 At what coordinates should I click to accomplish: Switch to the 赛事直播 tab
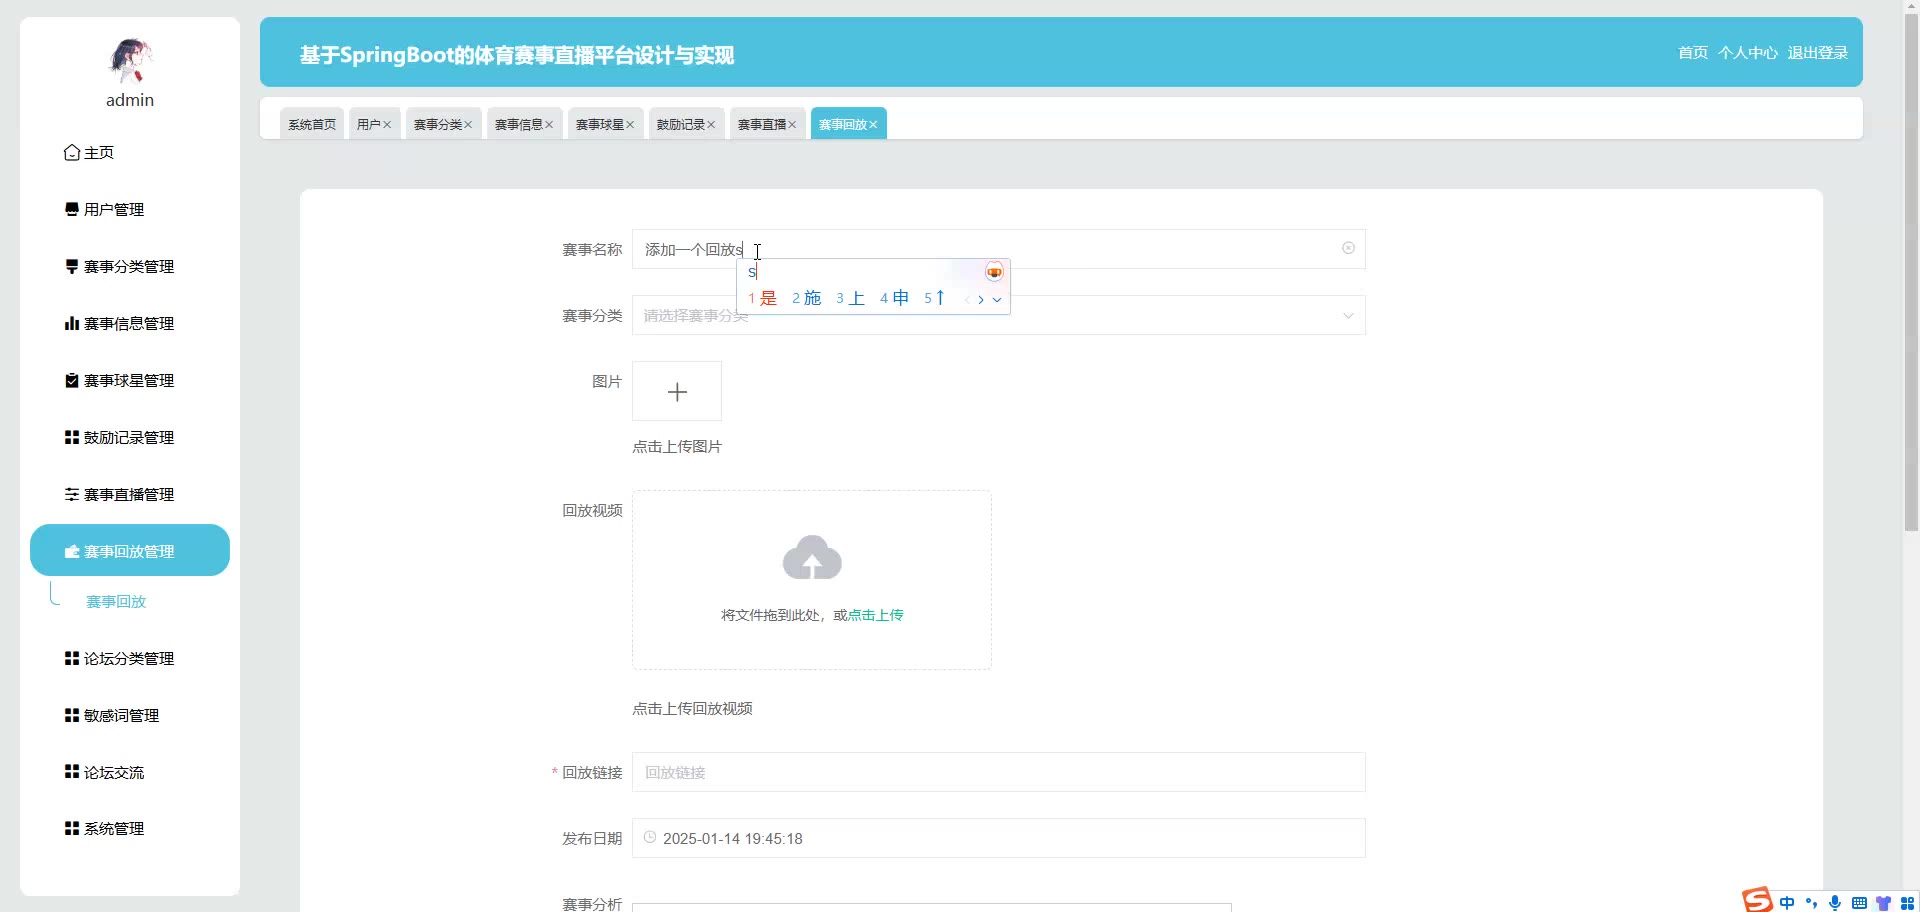click(761, 125)
